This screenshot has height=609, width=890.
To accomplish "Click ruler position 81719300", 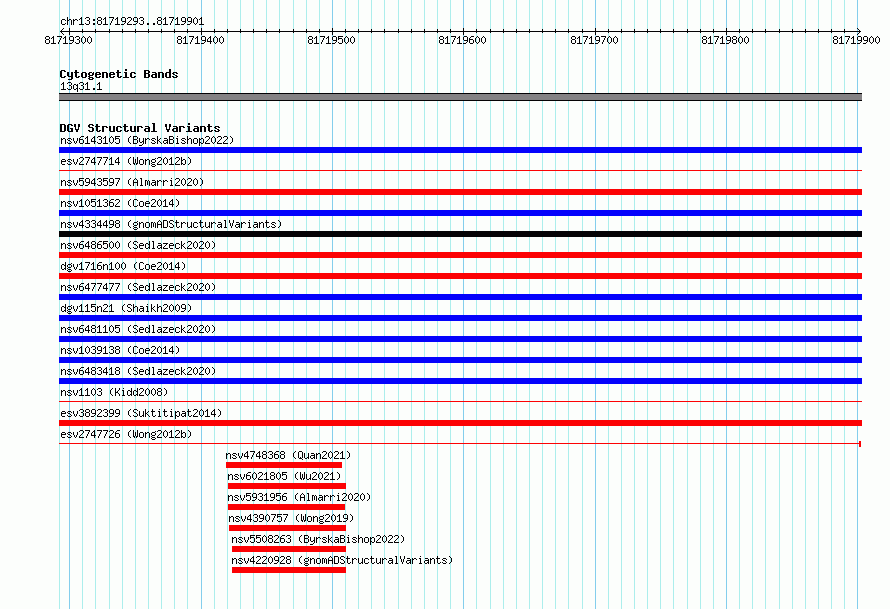I will [69, 40].
